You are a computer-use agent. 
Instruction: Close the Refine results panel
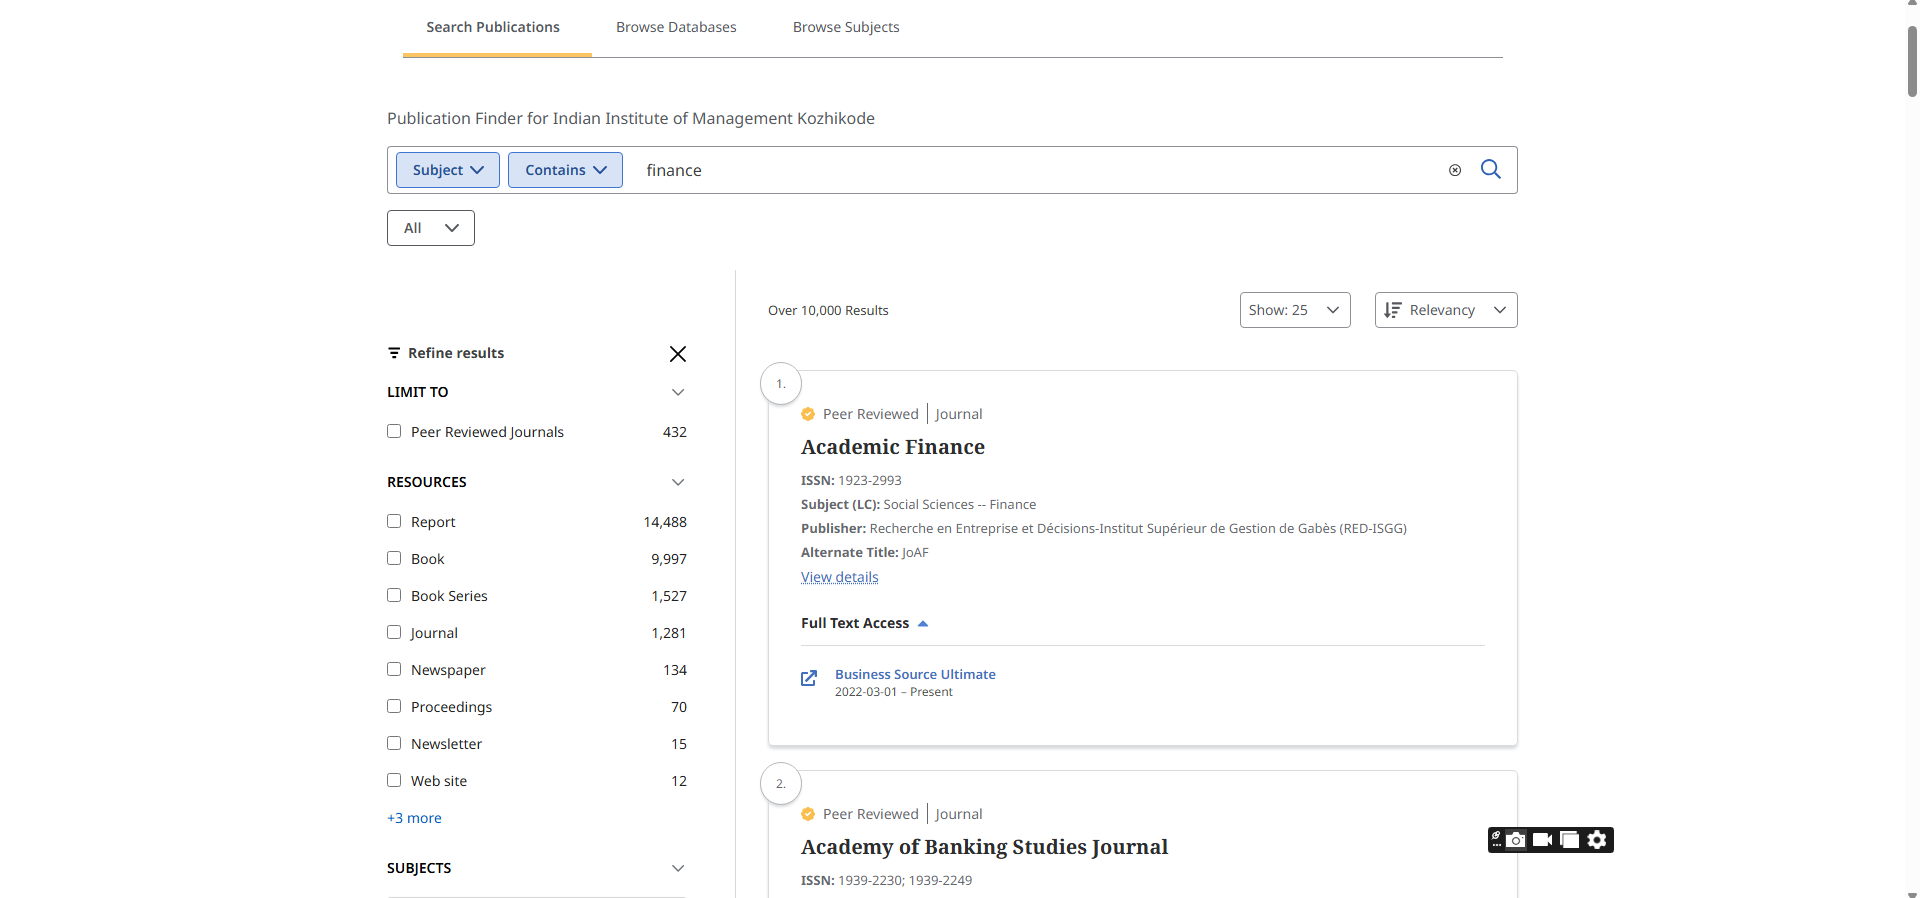[x=677, y=354]
